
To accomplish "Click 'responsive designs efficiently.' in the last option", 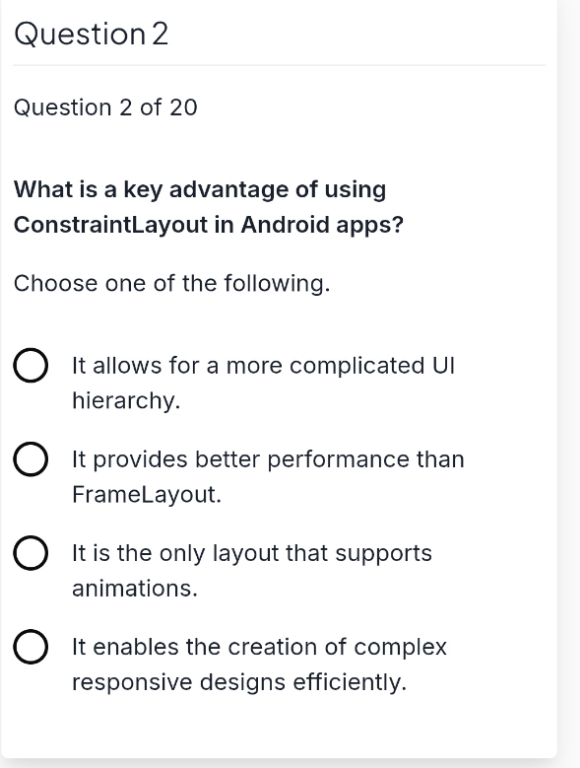I will coord(239,682).
